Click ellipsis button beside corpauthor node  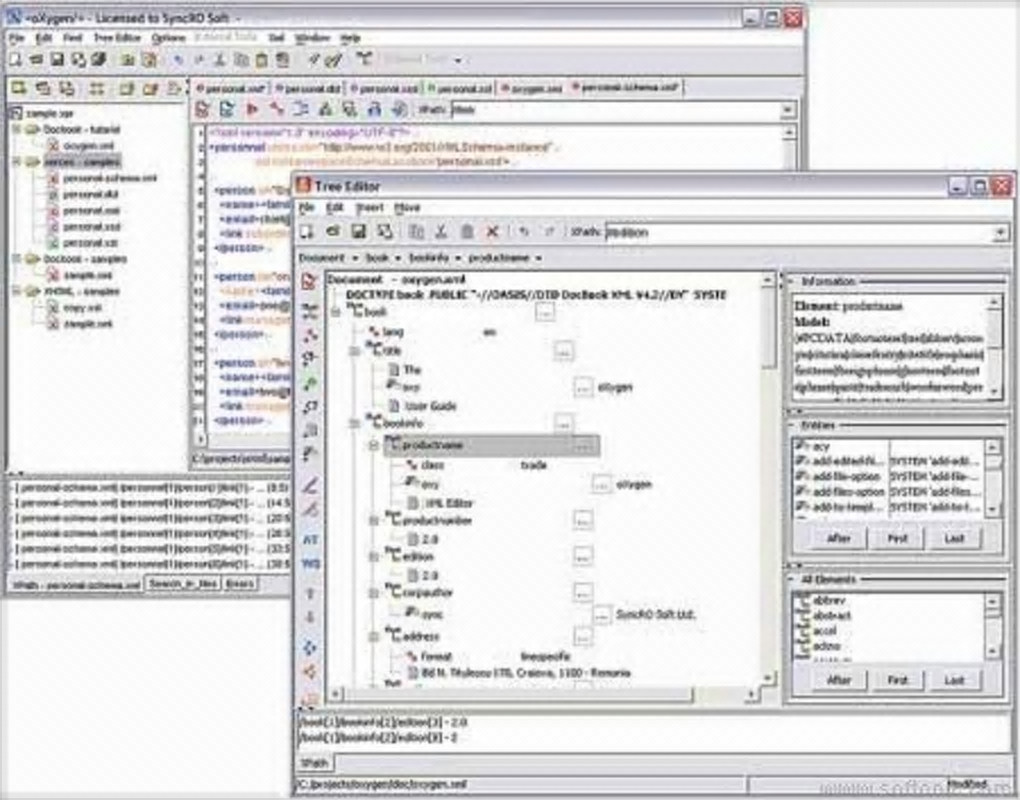[x=583, y=592]
